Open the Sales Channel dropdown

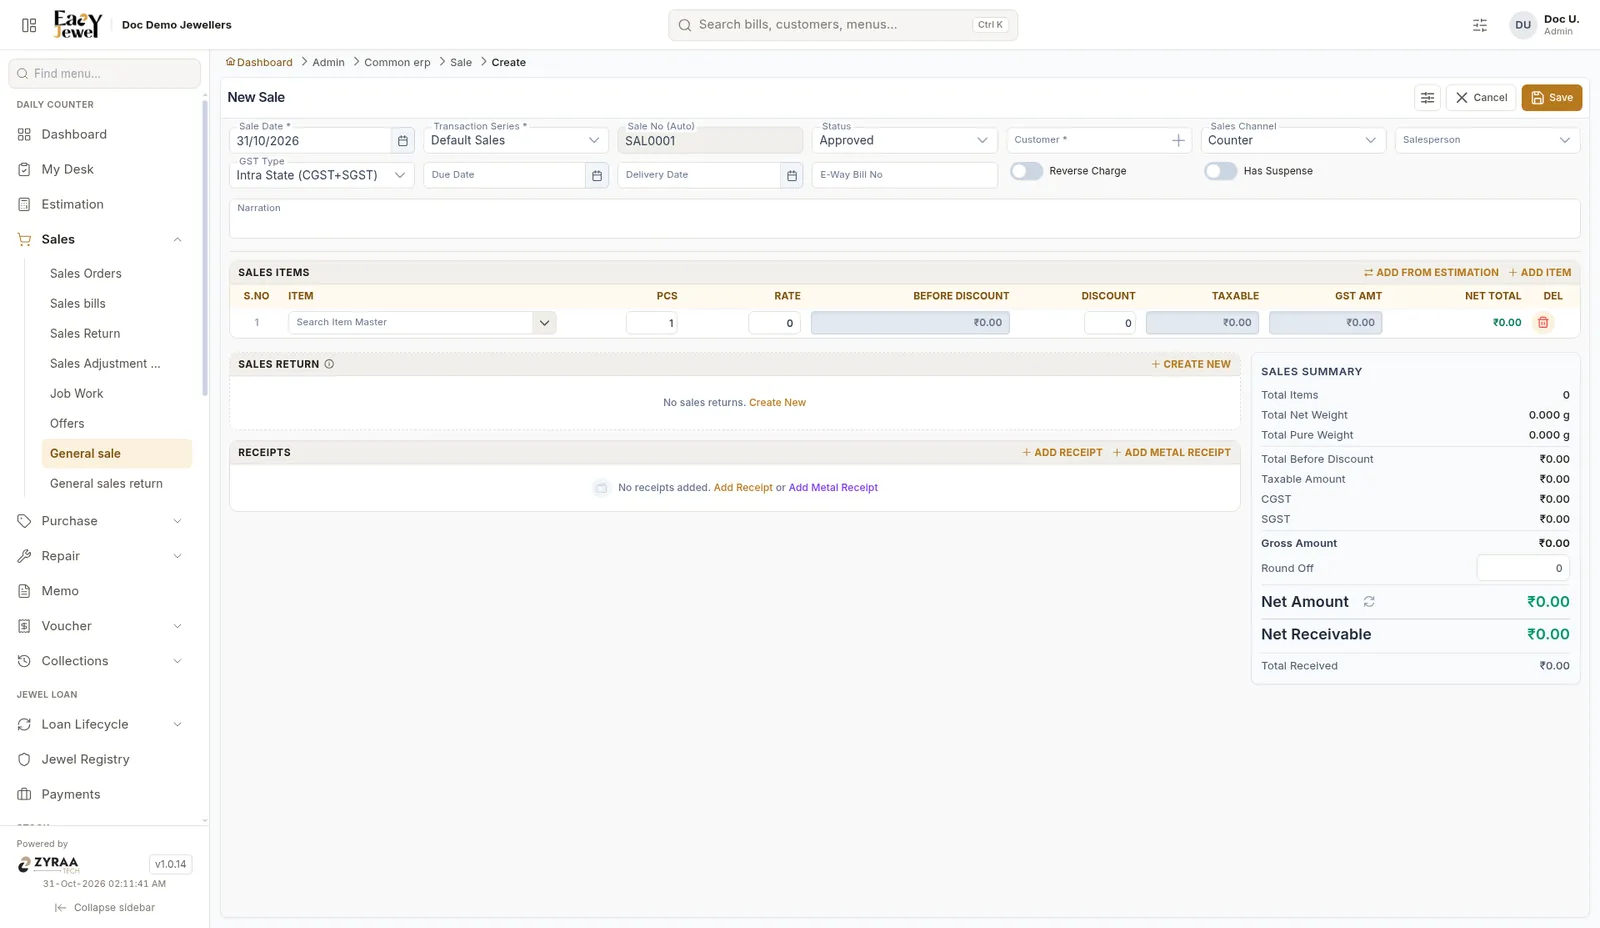(1293, 140)
